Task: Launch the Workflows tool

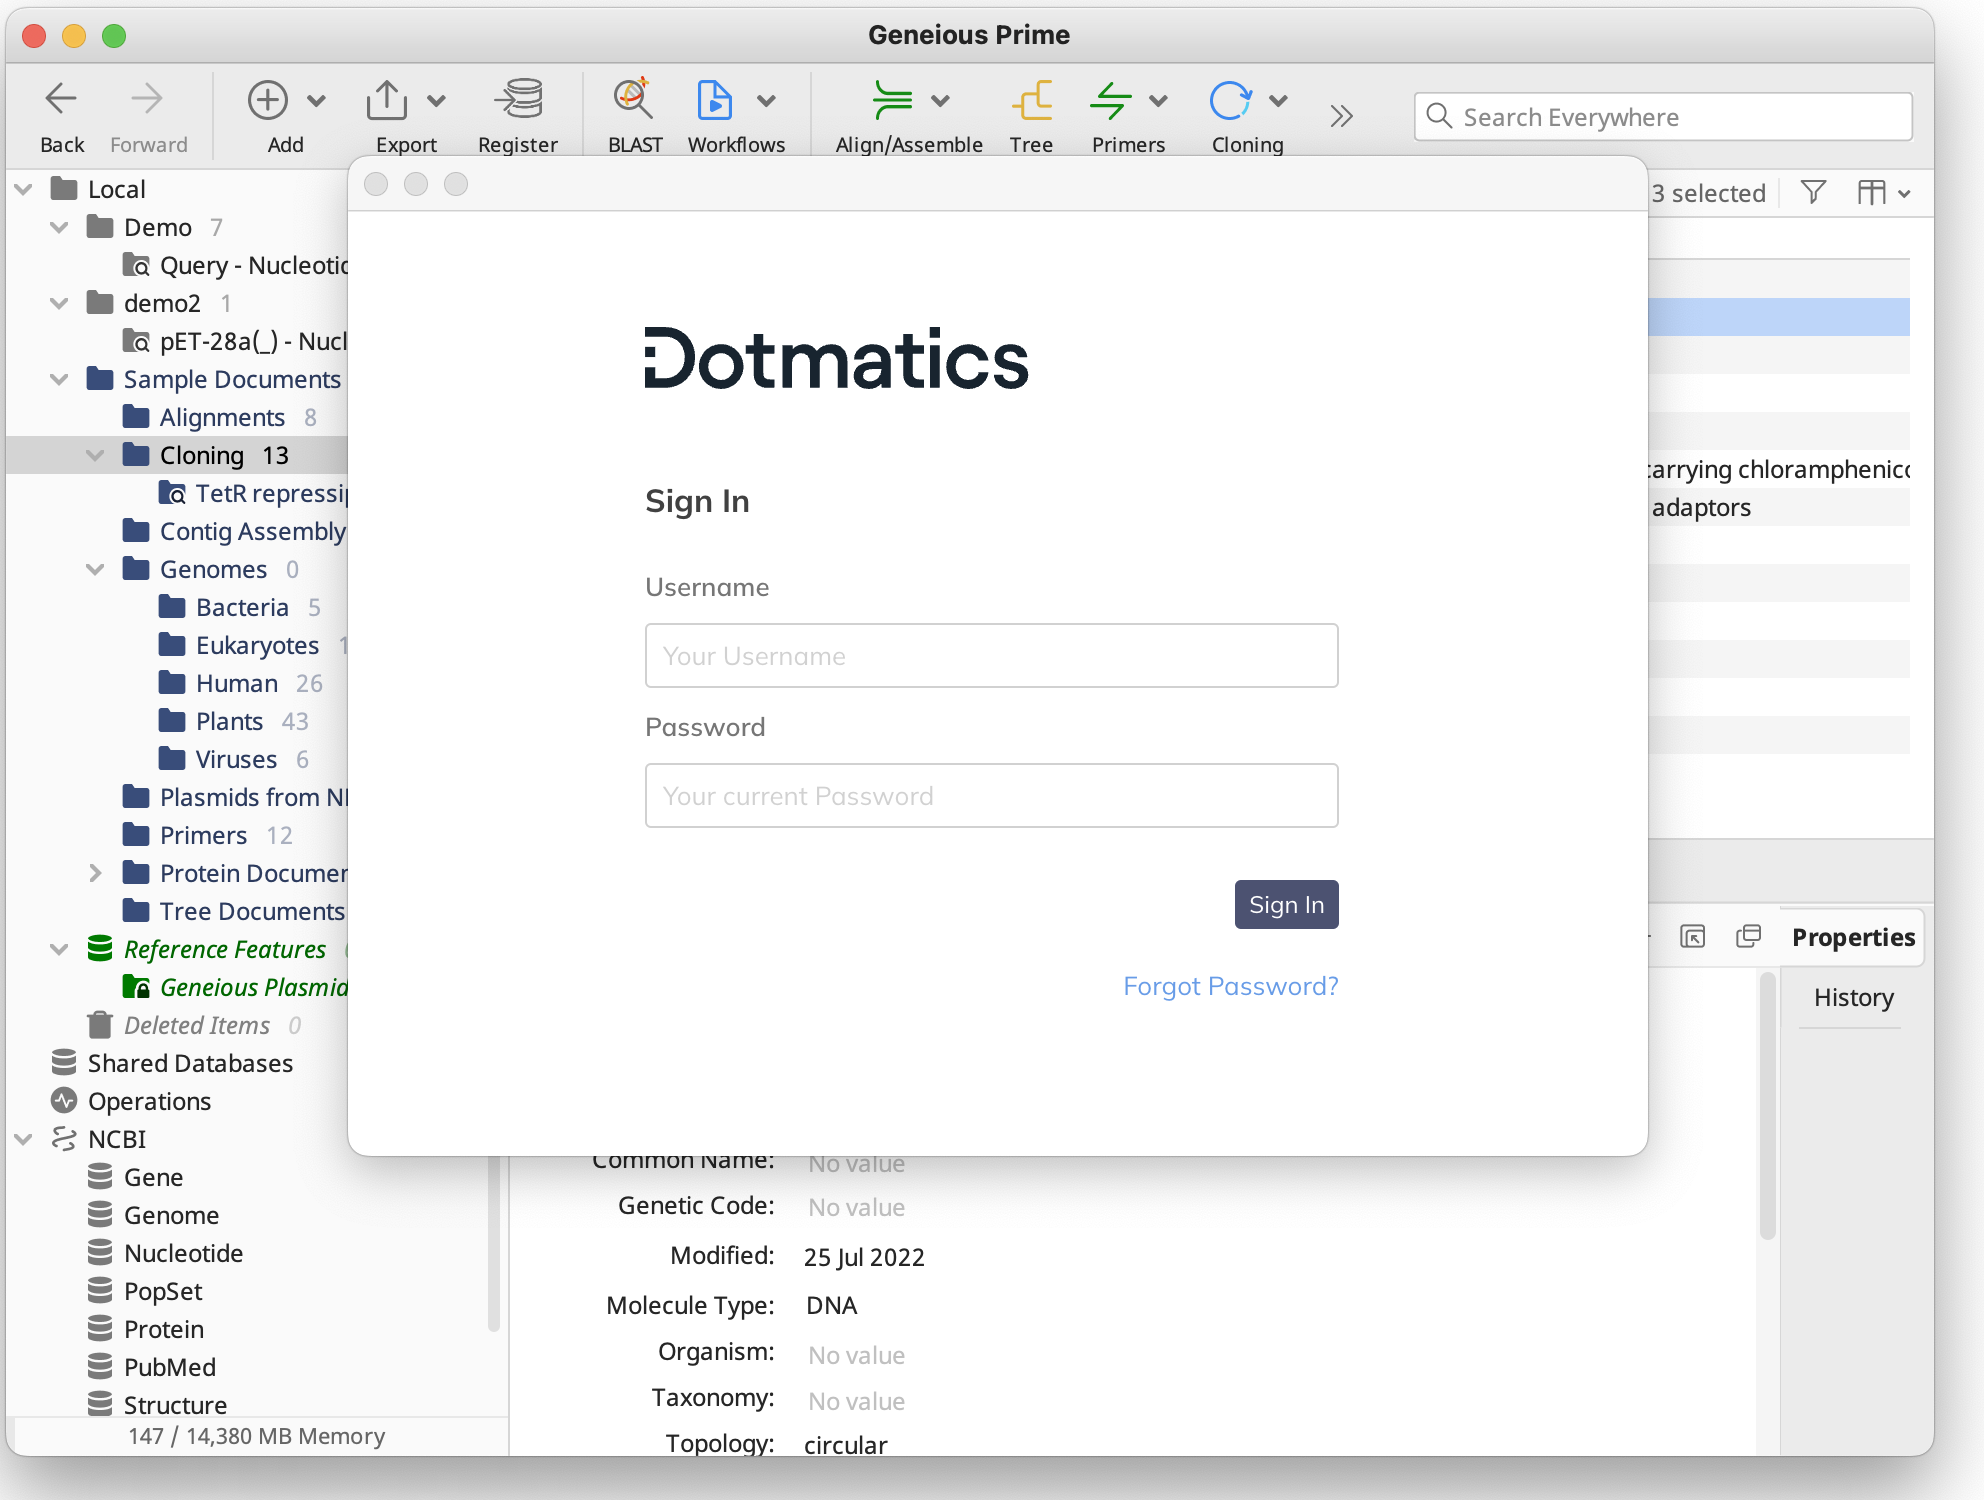Action: (x=714, y=100)
